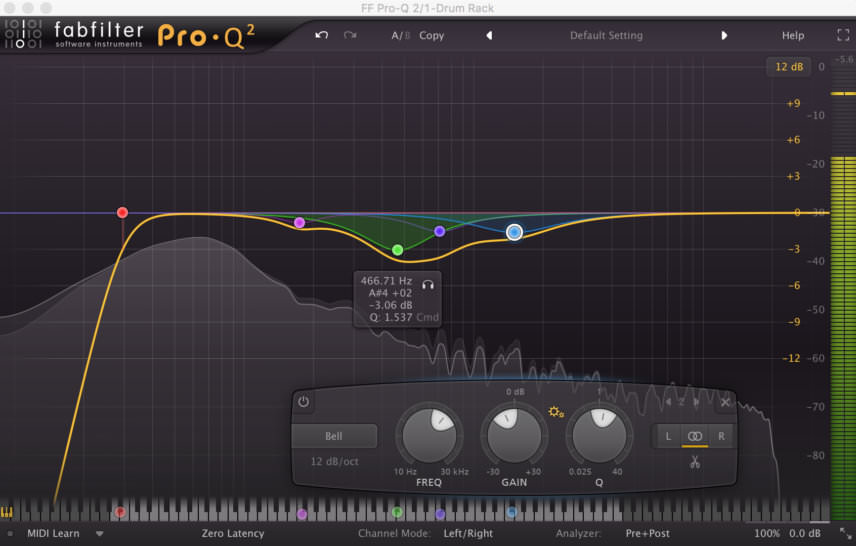
Task: Open the Help menu
Action: 793,35
